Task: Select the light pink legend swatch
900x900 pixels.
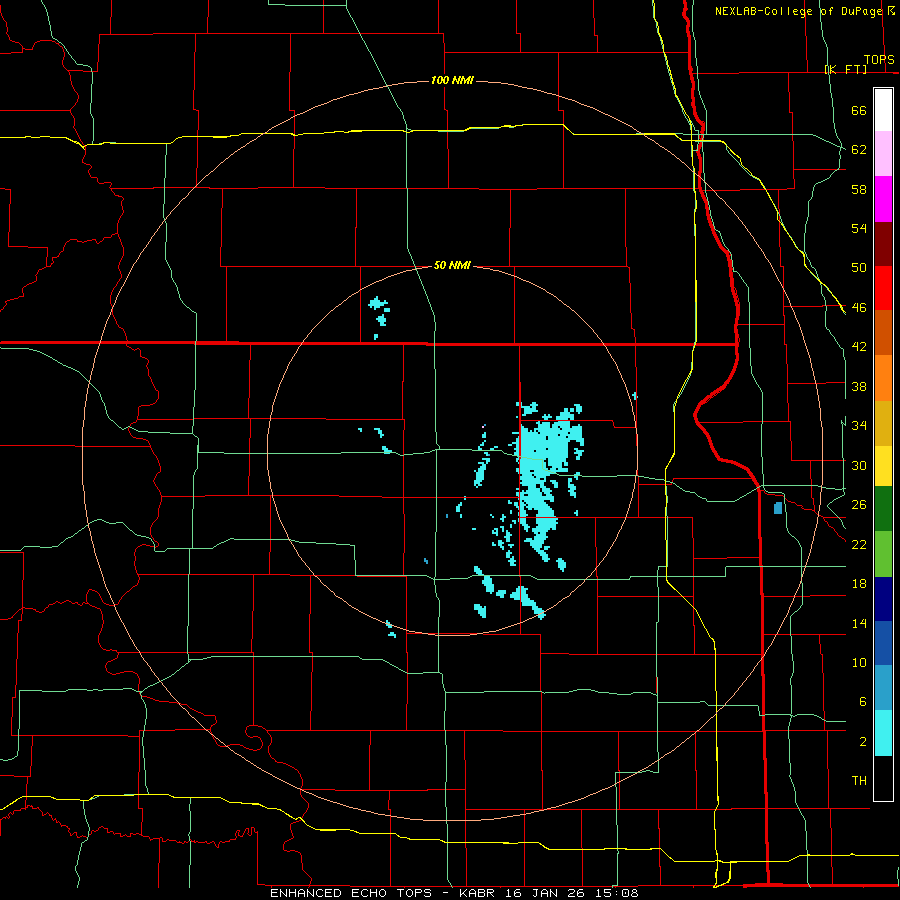Action: coord(883,153)
